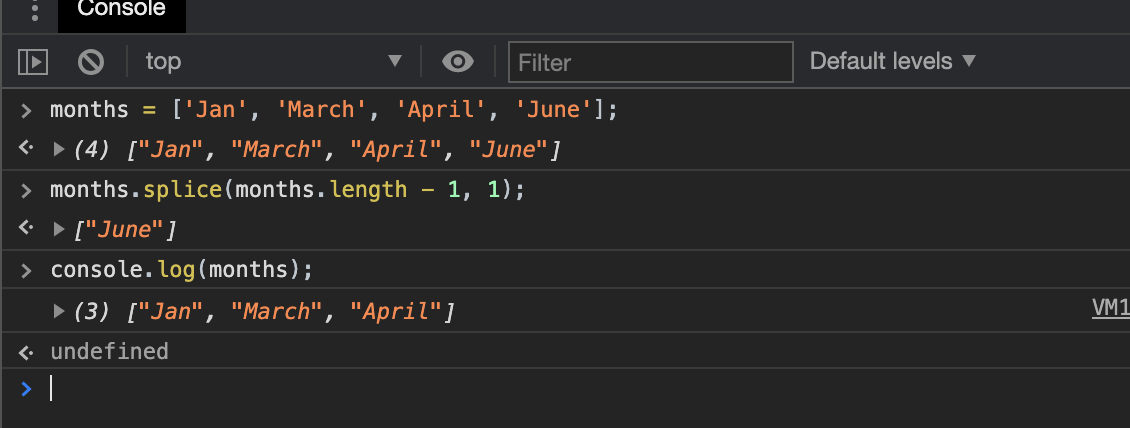Screen dimensions: 1130x428
Task: Switch to the Console tab
Action: (x=121, y=10)
